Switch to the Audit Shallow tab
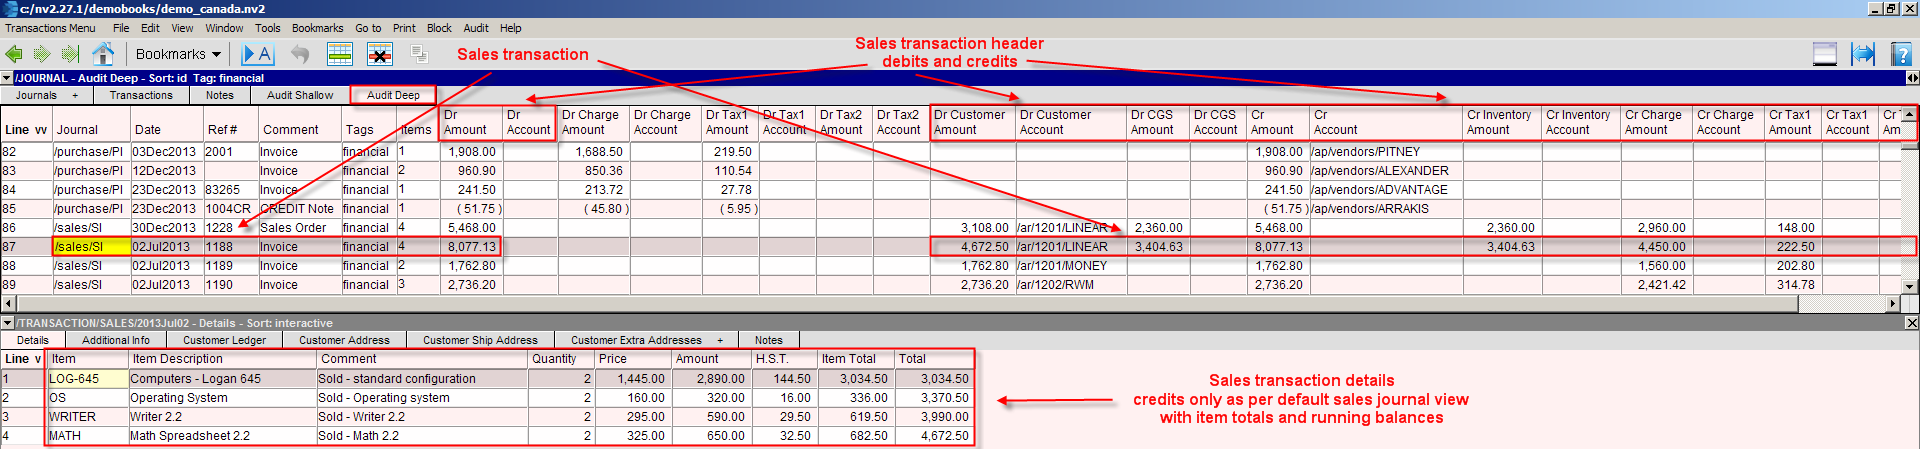Viewport: 1920px width, 449px height. coord(300,95)
